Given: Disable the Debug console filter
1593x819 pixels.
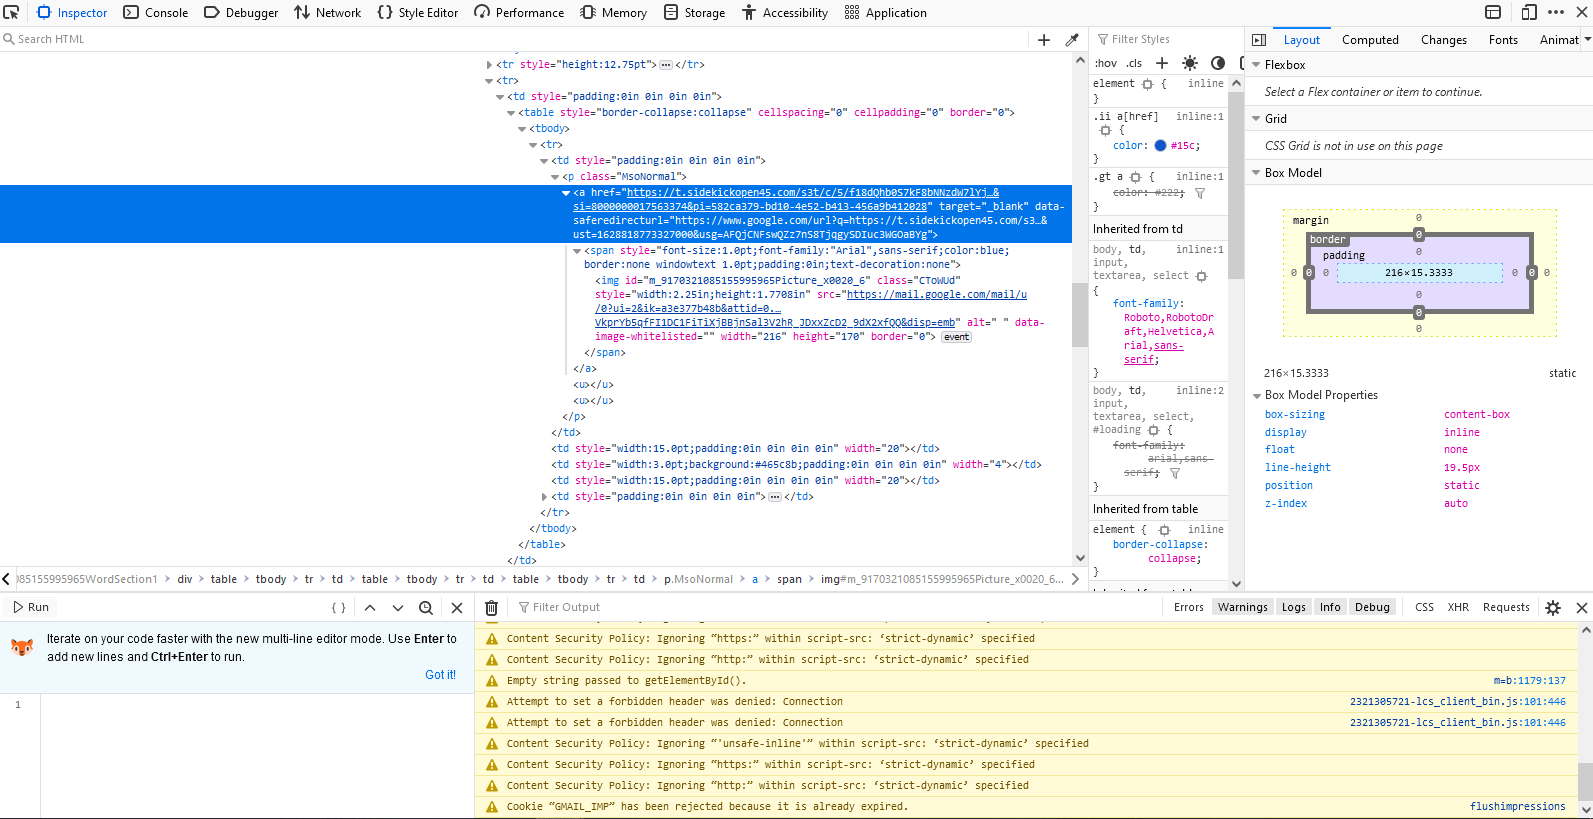Looking at the screenshot, I should tap(1372, 607).
